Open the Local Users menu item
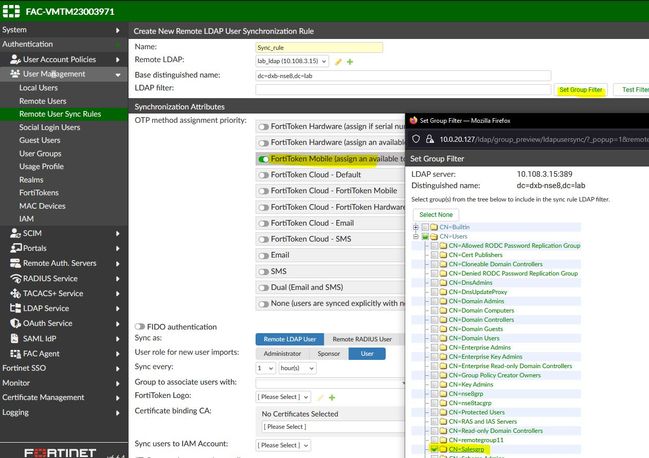The width and height of the screenshot is (649, 458). [x=38, y=88]
